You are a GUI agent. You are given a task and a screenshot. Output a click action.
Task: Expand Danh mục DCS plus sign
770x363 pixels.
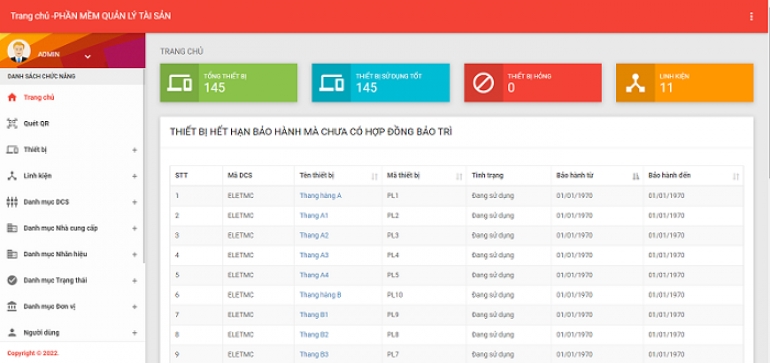(x=135, y=202)
